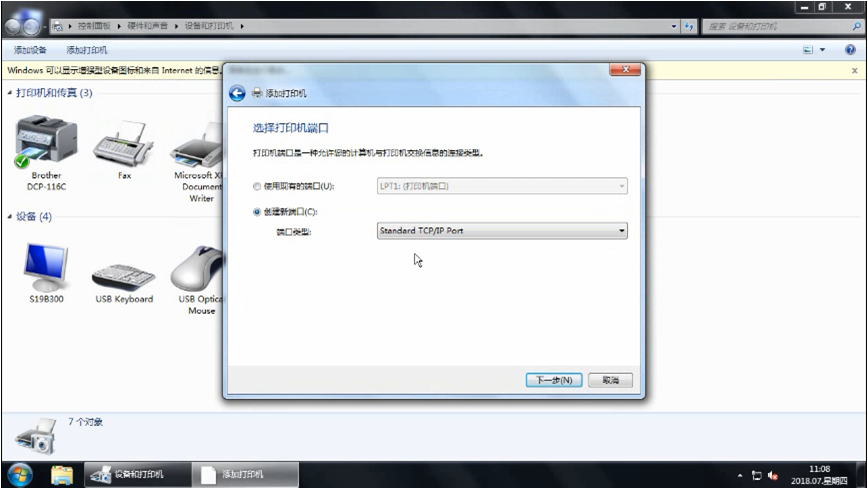Collapse the printers and faxes group
The width and height of the screenshot is (868, 489).
click(x=10, y=92)
